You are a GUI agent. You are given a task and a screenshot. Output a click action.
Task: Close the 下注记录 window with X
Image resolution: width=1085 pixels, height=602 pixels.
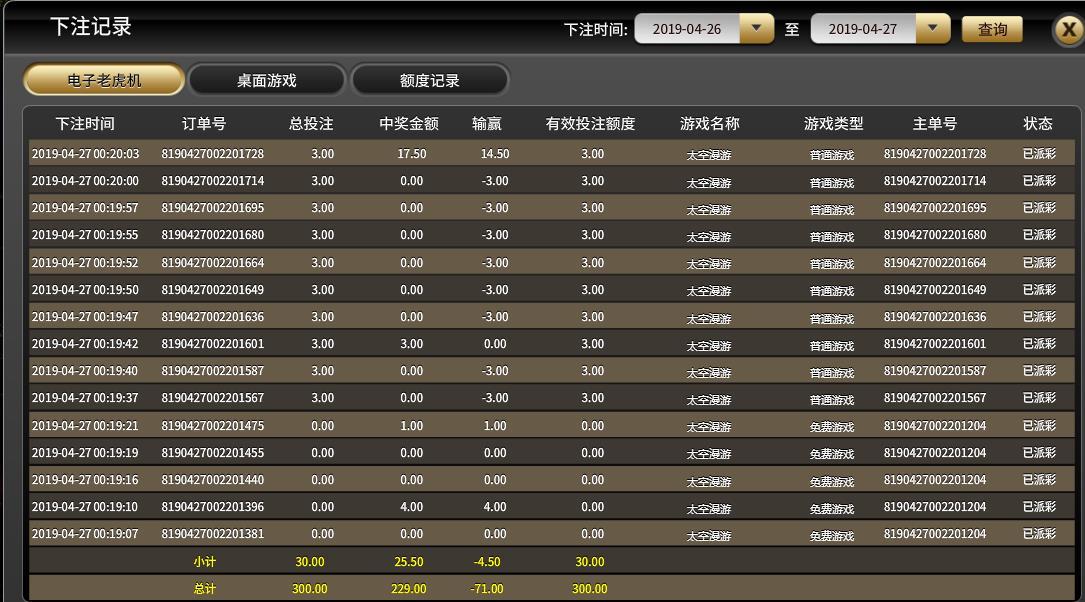click(x=1068, y=30)
